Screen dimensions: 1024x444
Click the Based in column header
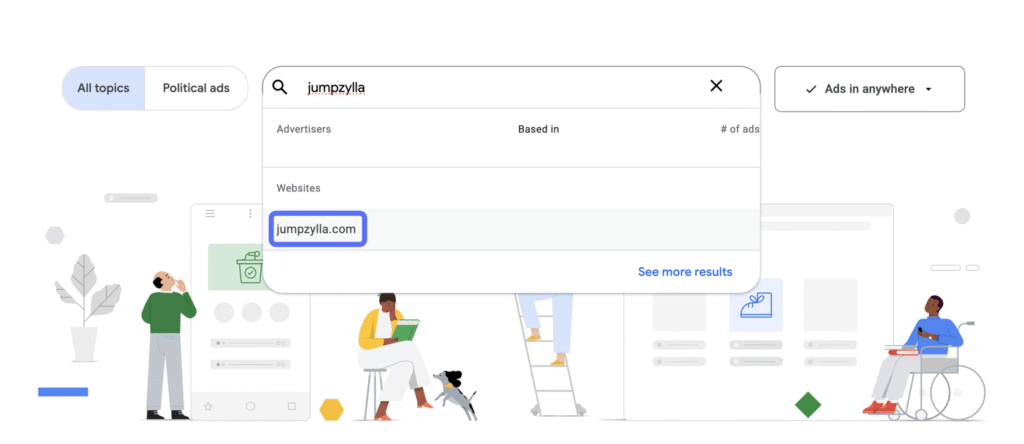click(x=538, y=129)
